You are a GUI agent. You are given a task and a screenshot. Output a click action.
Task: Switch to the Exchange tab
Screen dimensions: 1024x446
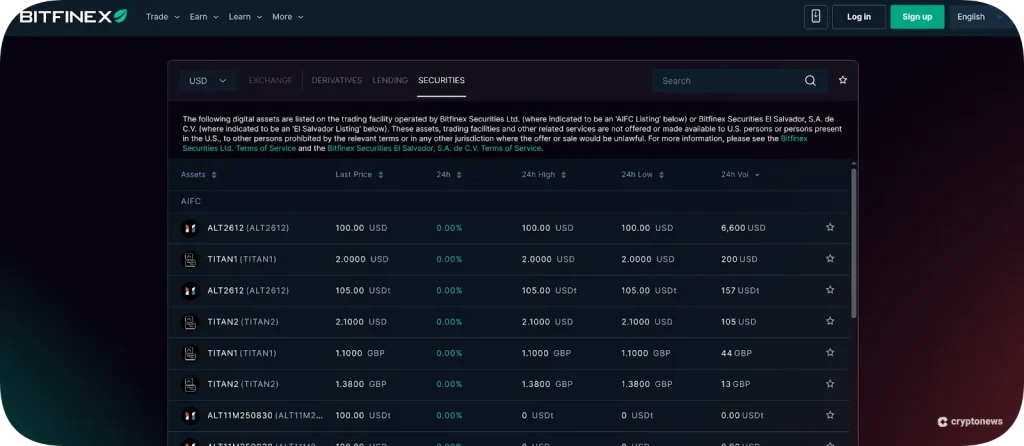(270, 80)
